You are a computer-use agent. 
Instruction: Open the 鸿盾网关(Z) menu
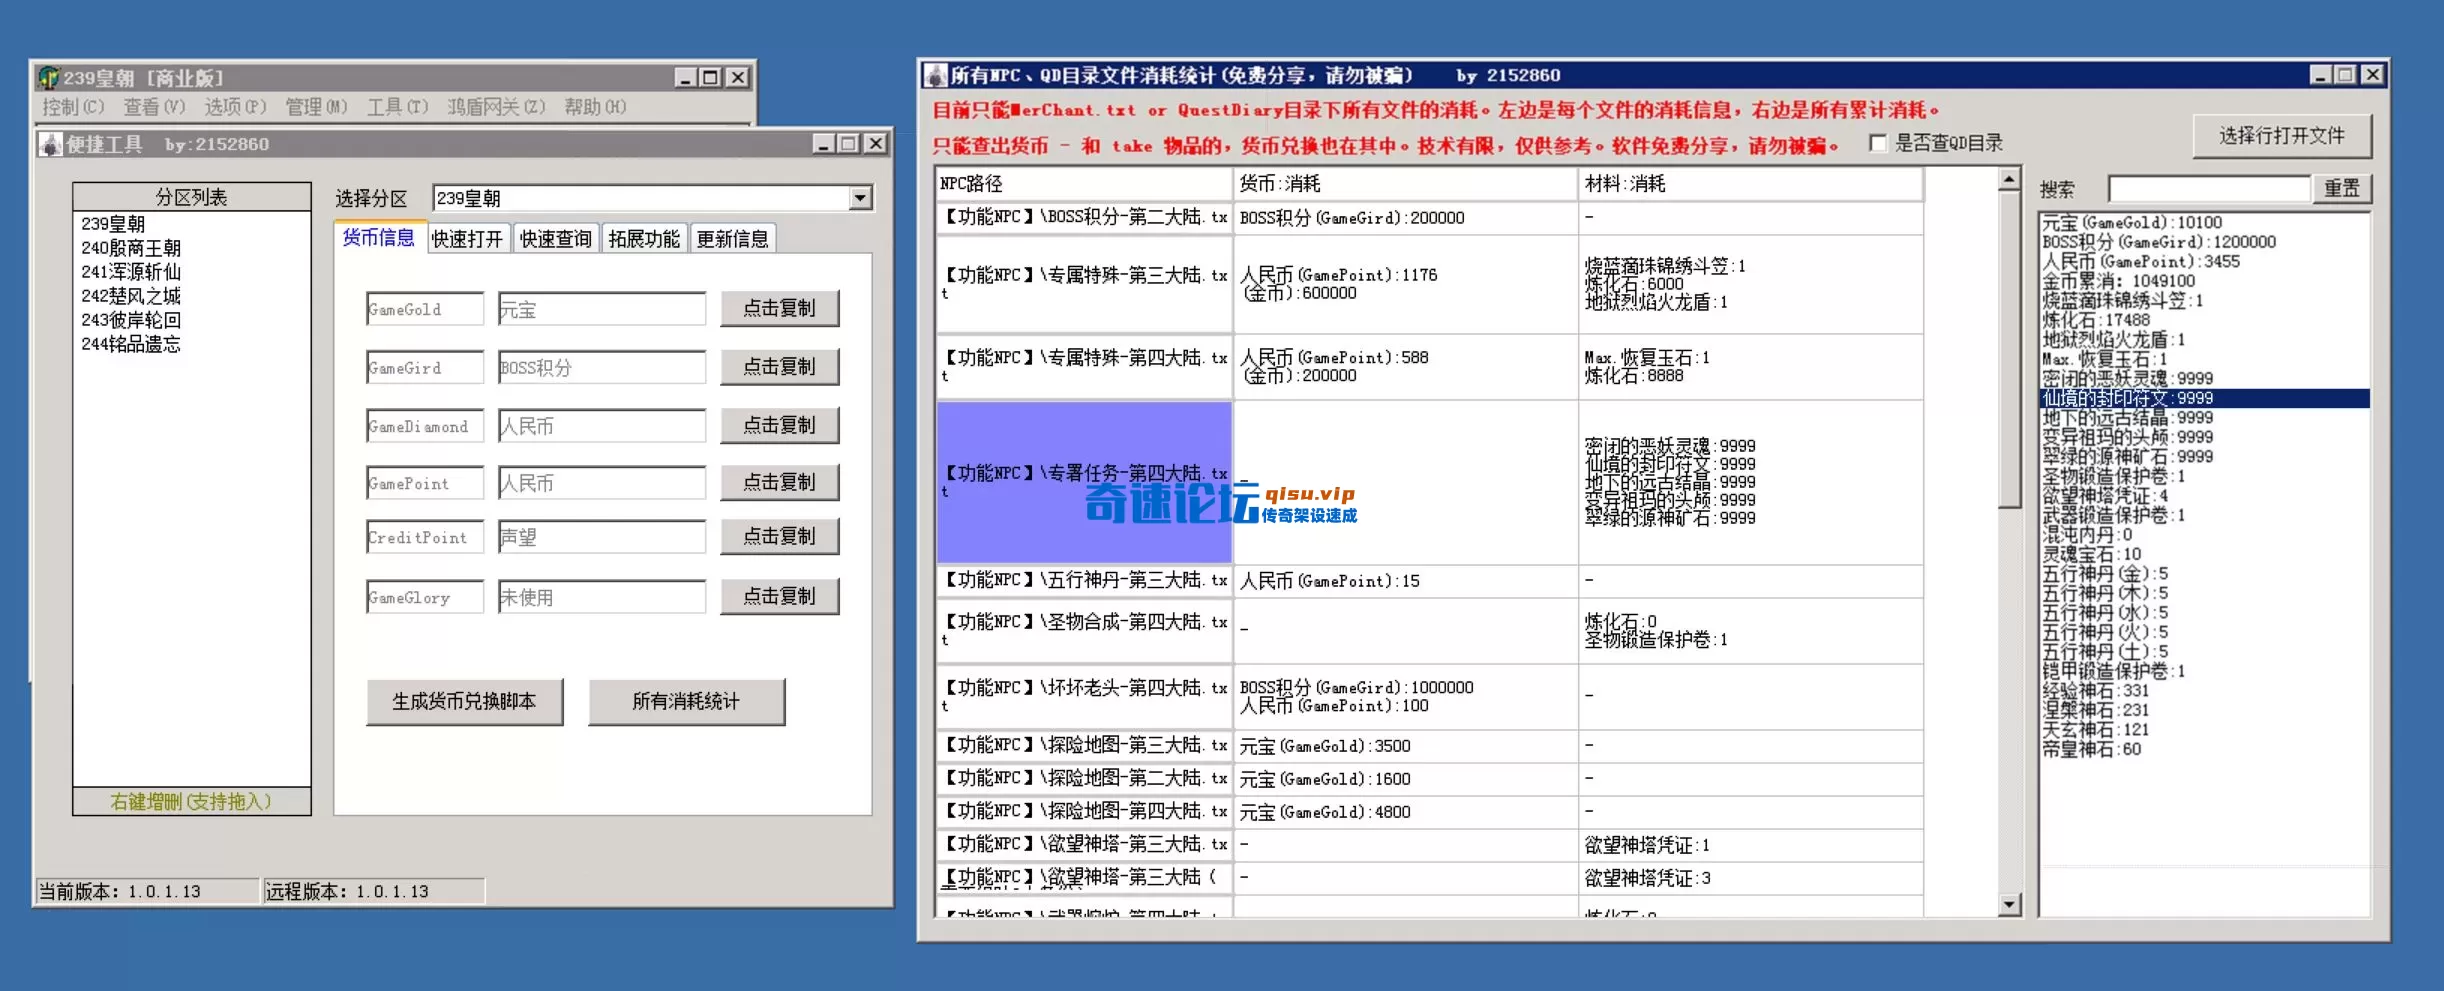click(495, 107)
